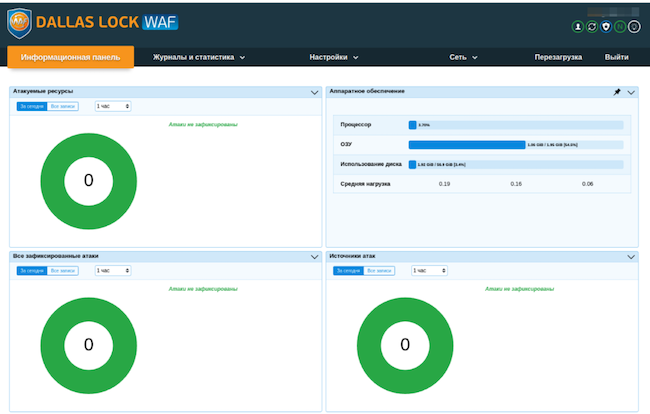This screenshot has height=414, width=650.
Task: Click the ОЗУ memory usage bar
Action: 516,145
